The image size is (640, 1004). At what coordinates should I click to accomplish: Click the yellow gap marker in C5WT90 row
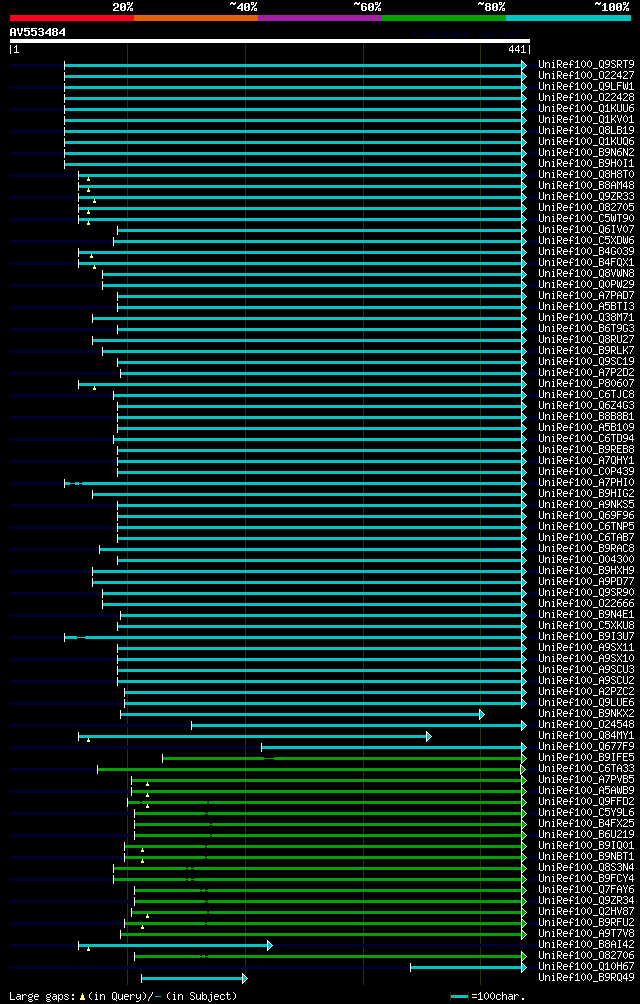[88, 223]
